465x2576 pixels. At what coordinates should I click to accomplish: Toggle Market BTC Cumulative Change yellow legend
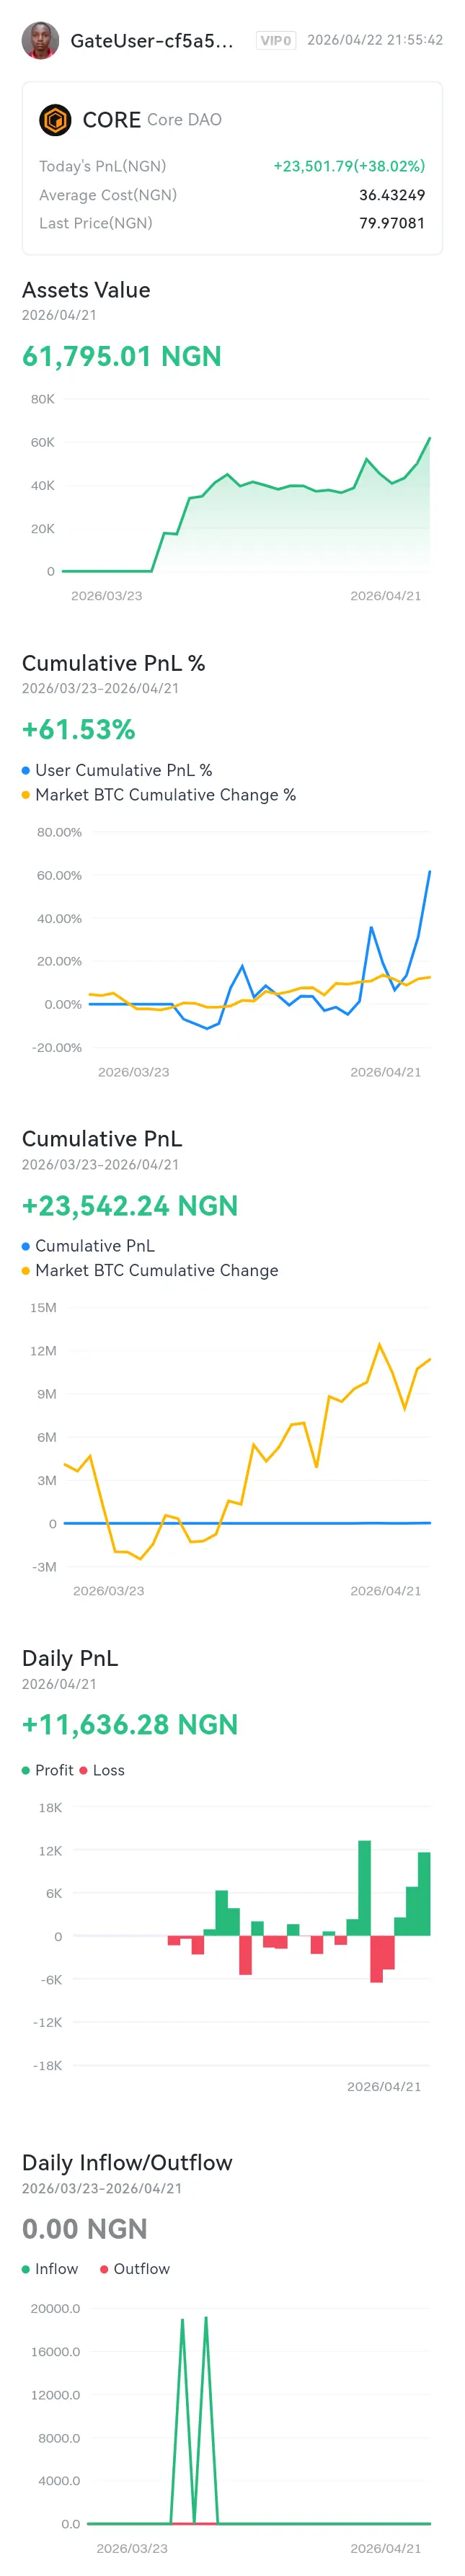[26, 1271]
